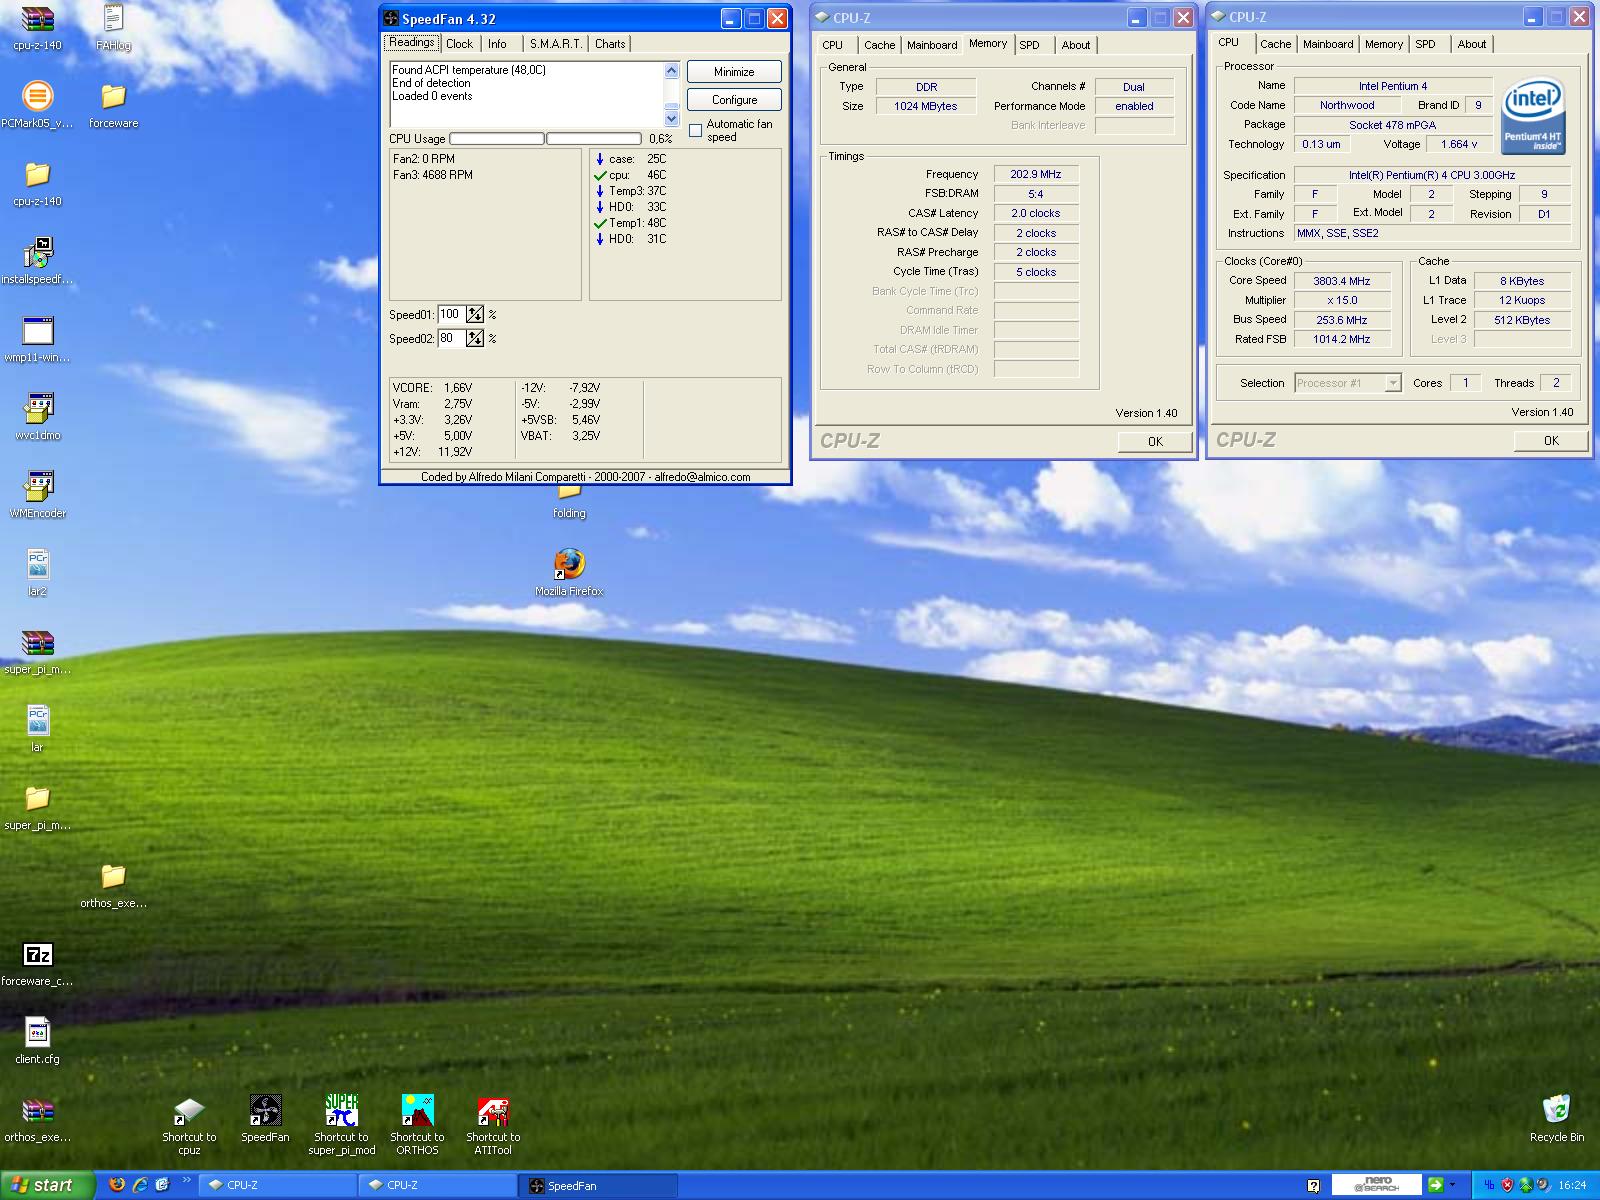Click Internet Explorer quick launch icon

click(140, 1185)
